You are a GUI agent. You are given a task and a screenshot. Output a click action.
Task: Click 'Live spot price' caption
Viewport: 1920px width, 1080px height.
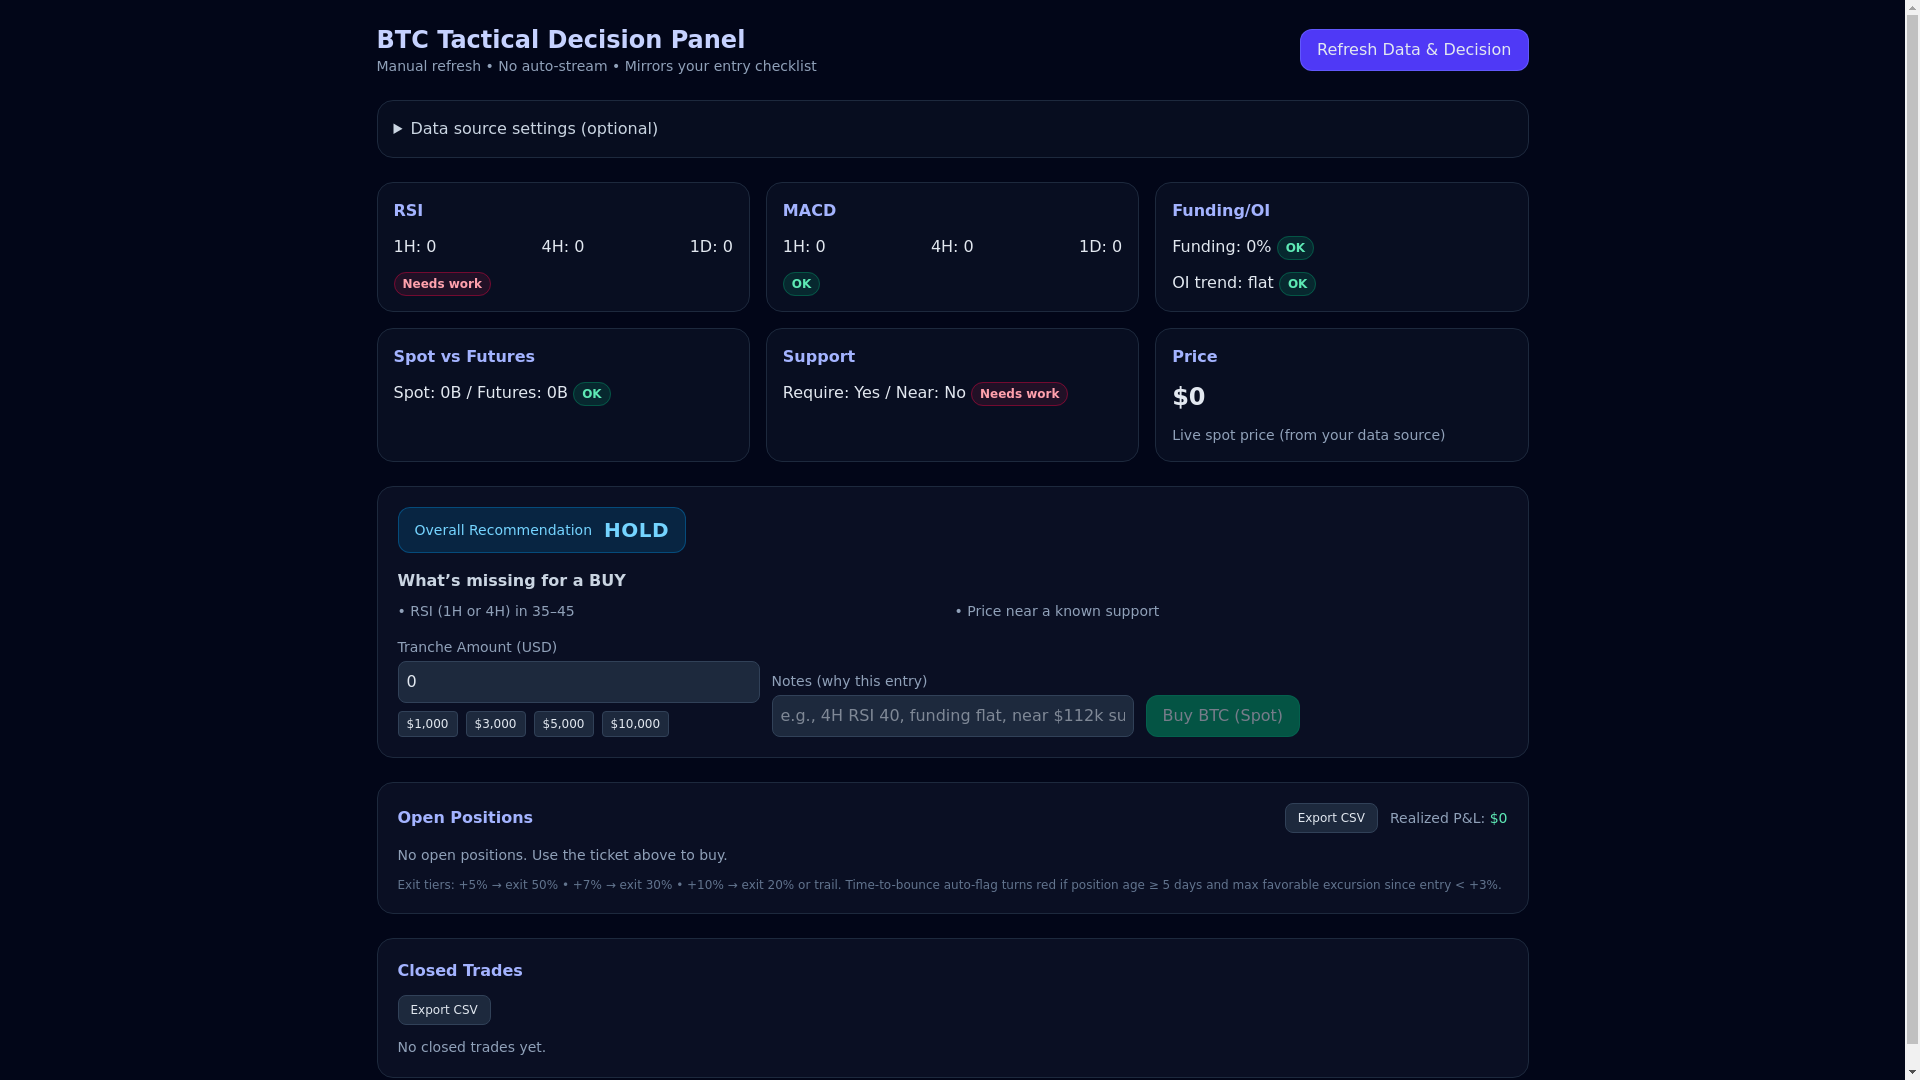click(1308, 435)
